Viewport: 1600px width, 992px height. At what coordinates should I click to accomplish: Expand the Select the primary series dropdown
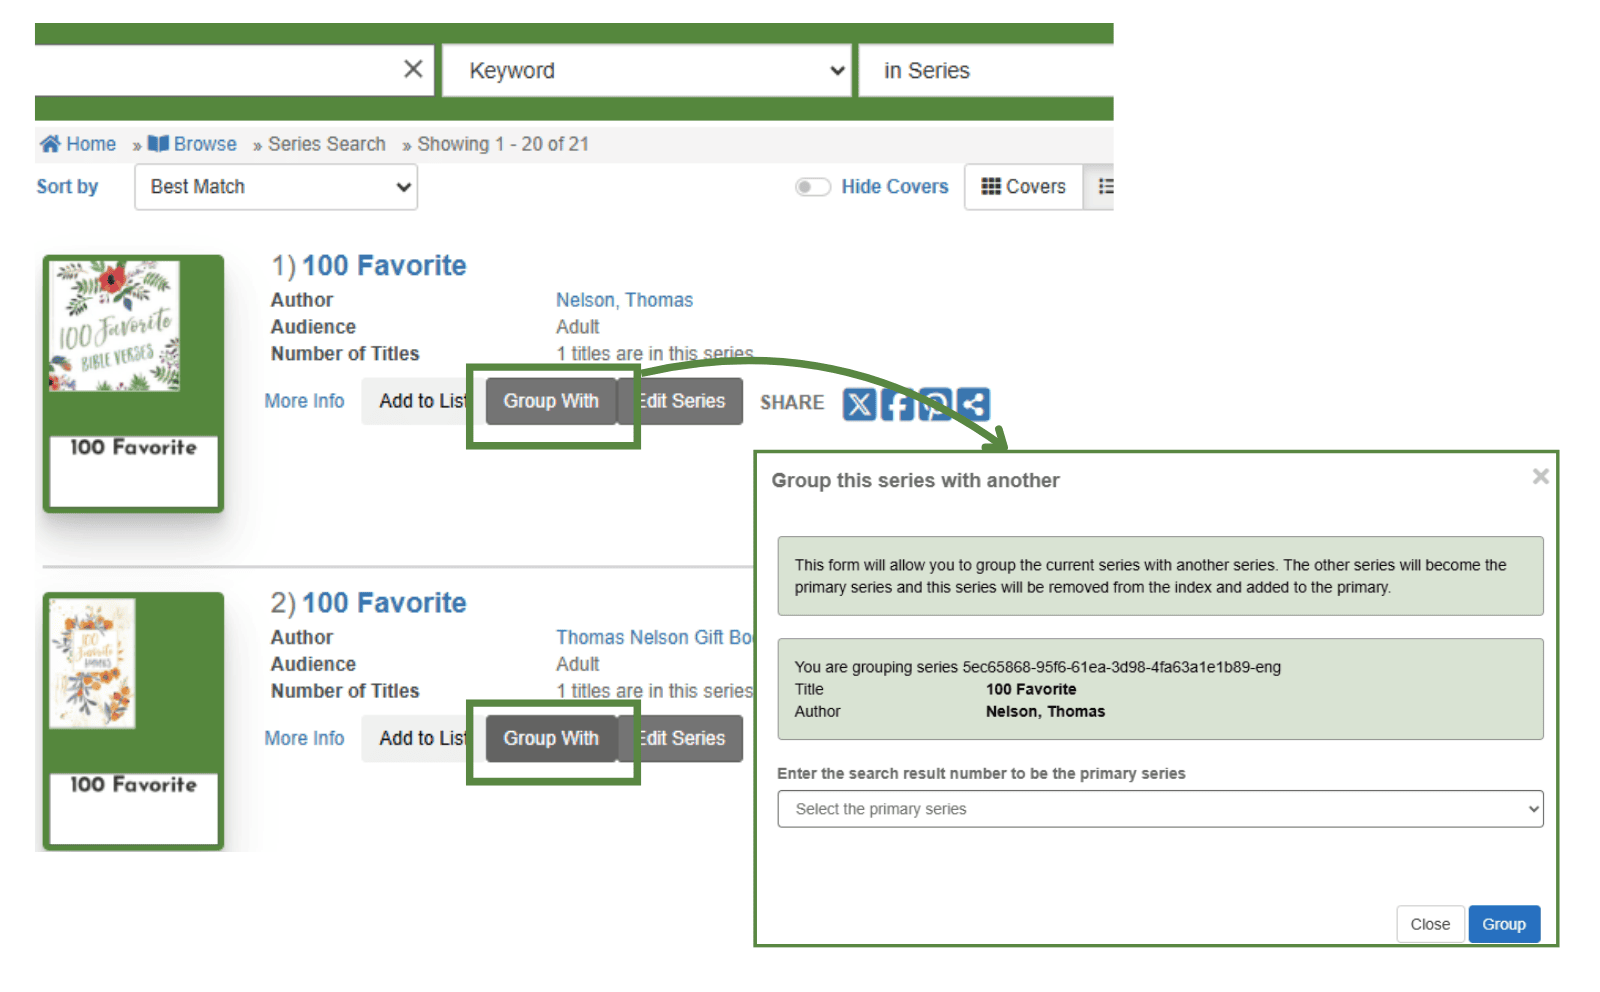click(1160, 809)
